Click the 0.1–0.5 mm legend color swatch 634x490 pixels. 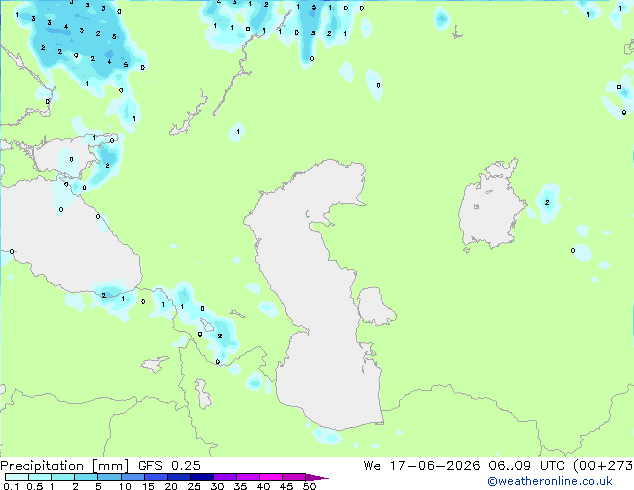(17, 477)
